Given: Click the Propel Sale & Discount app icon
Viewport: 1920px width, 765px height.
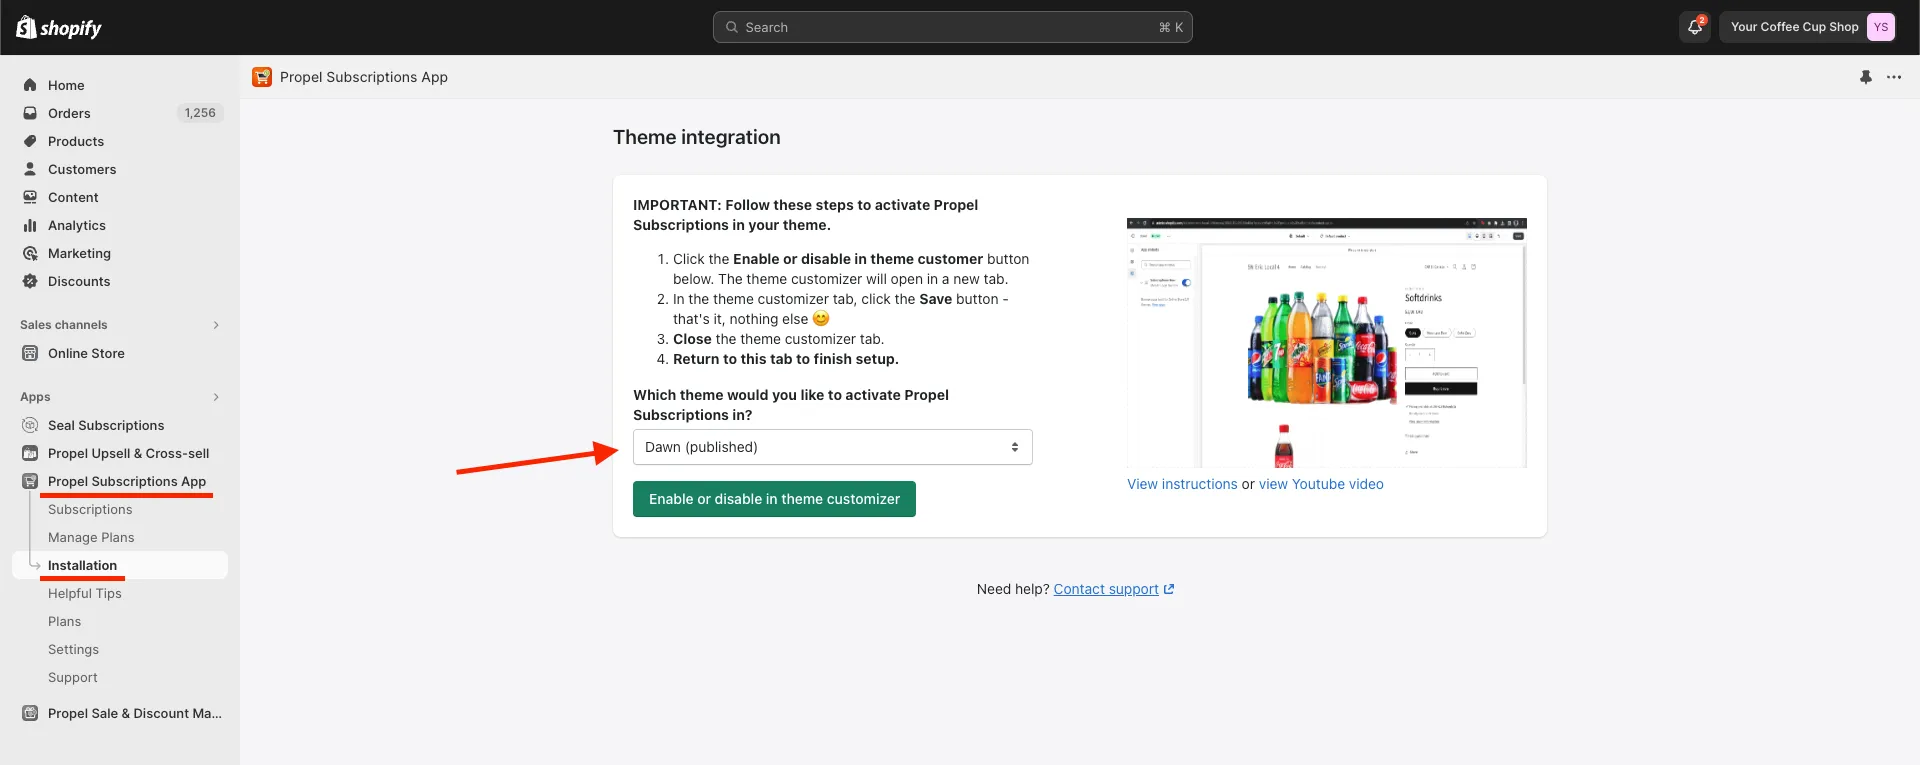Looking at the screenshot, I should coord(30,713).
